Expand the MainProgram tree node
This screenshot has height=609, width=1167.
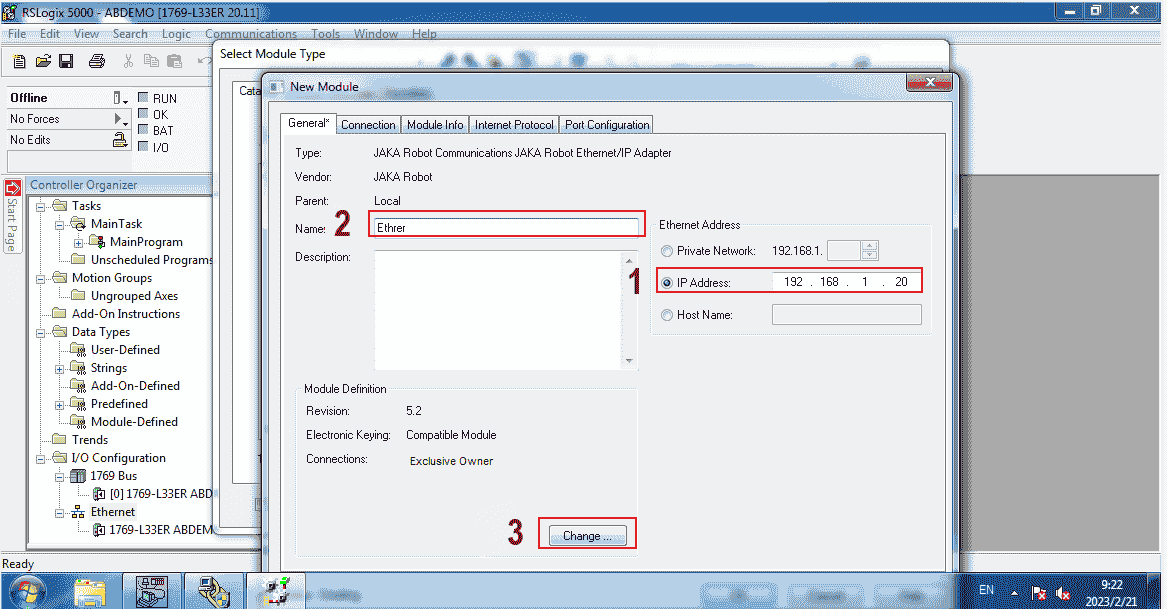click(78, 242)
